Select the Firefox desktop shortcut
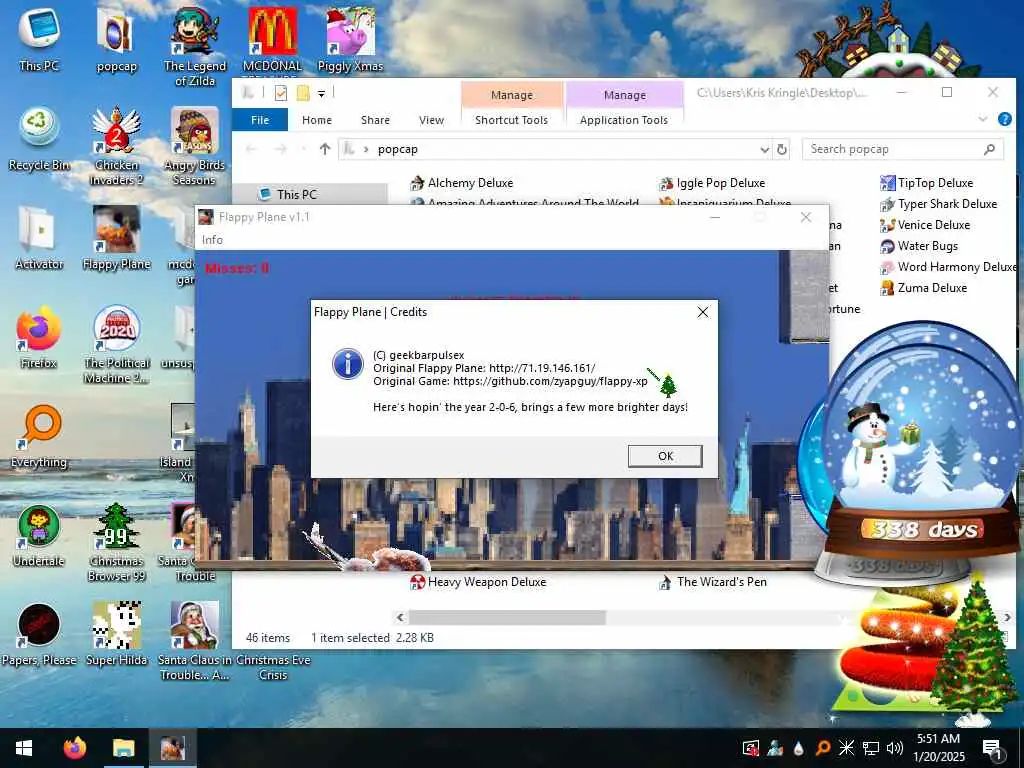The image size is (1024, 768). tap(39, 337)
